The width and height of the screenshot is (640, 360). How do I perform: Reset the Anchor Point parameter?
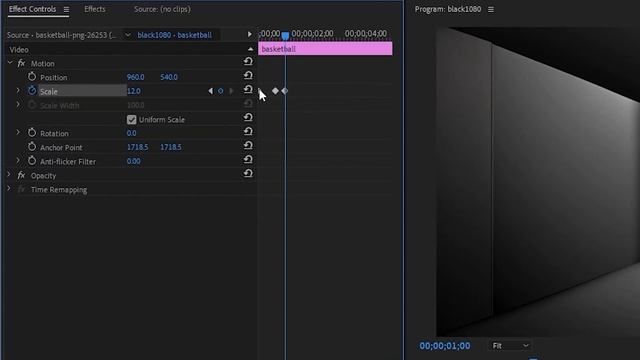(x=248, y=146)
